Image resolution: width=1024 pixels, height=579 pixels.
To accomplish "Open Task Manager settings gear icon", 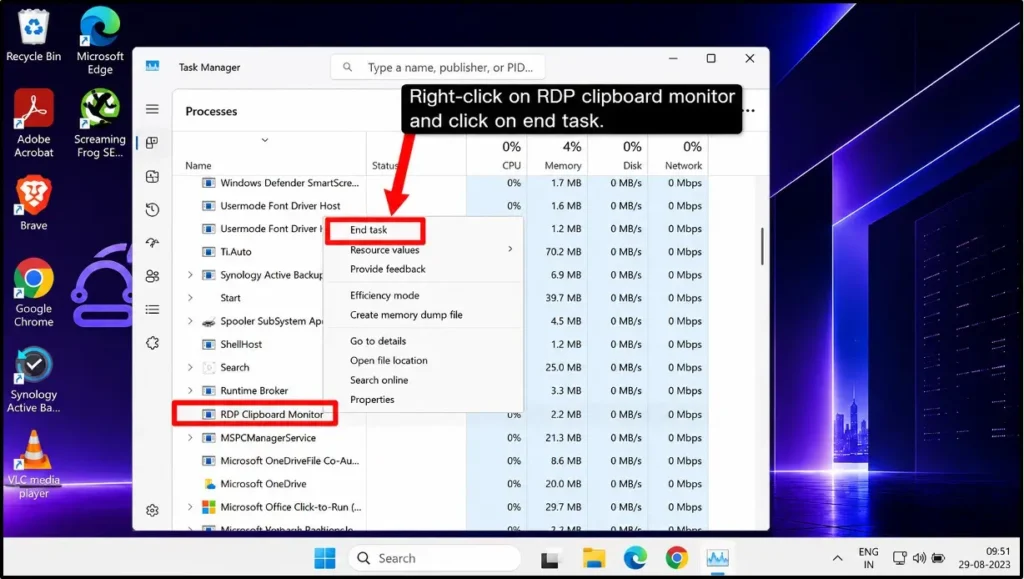I will pyautogui.click(x=152, y=510).
